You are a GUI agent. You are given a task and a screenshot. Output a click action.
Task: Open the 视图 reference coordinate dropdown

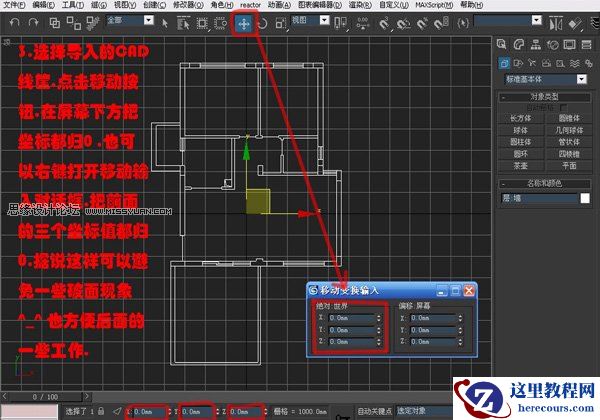(310, 20)
